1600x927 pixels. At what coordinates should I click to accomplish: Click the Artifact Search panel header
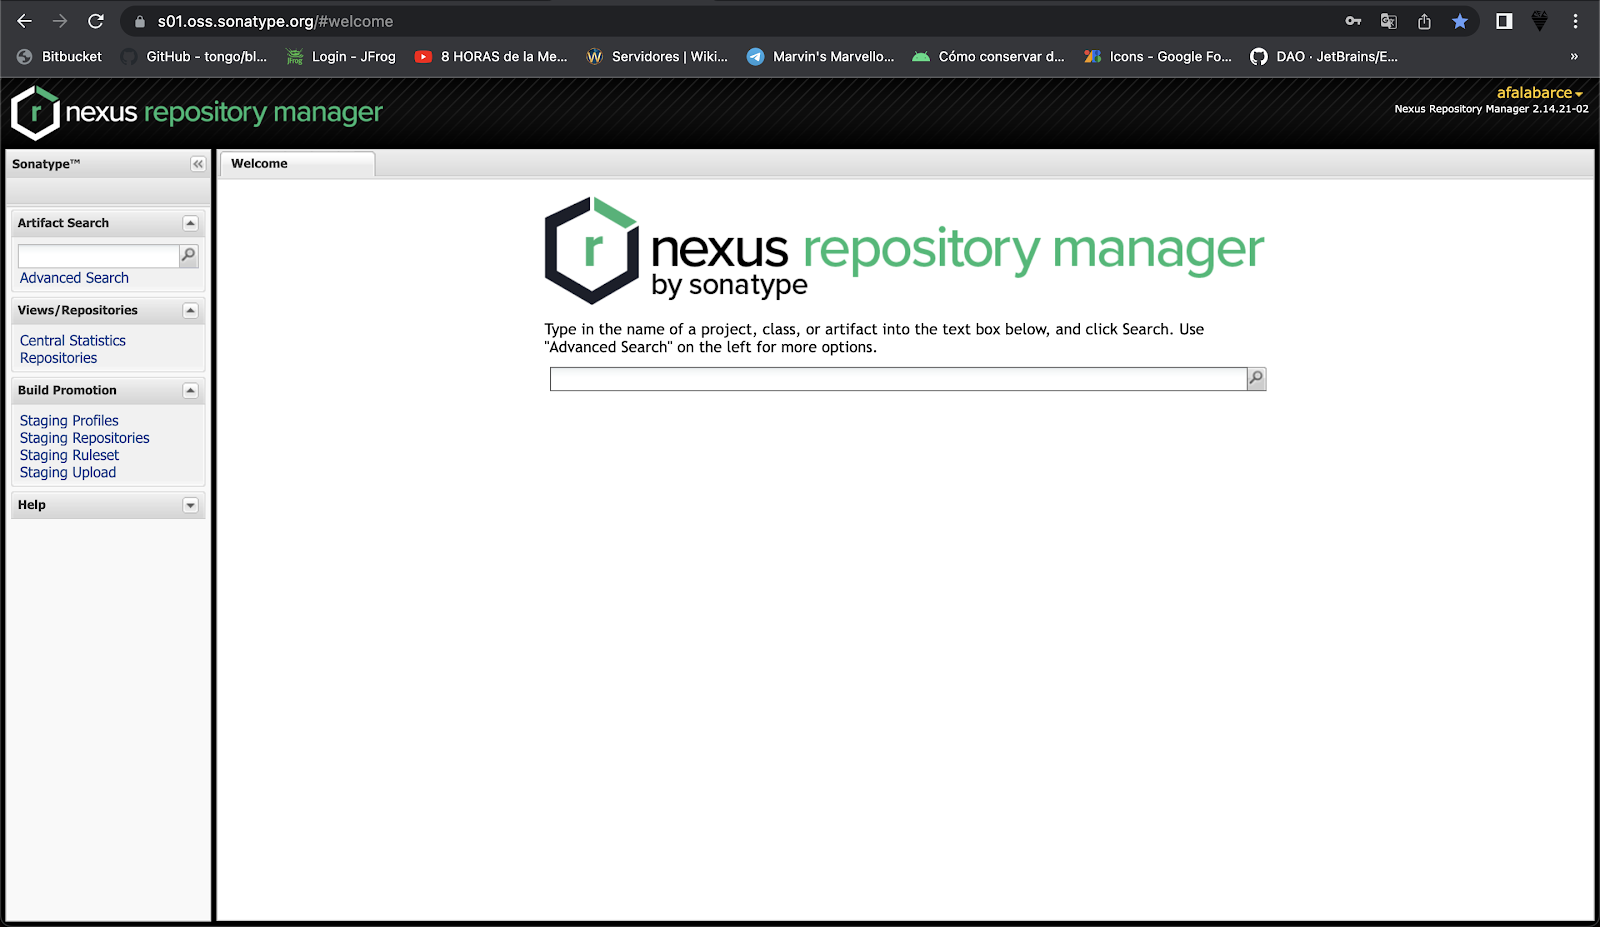[108, 223]
